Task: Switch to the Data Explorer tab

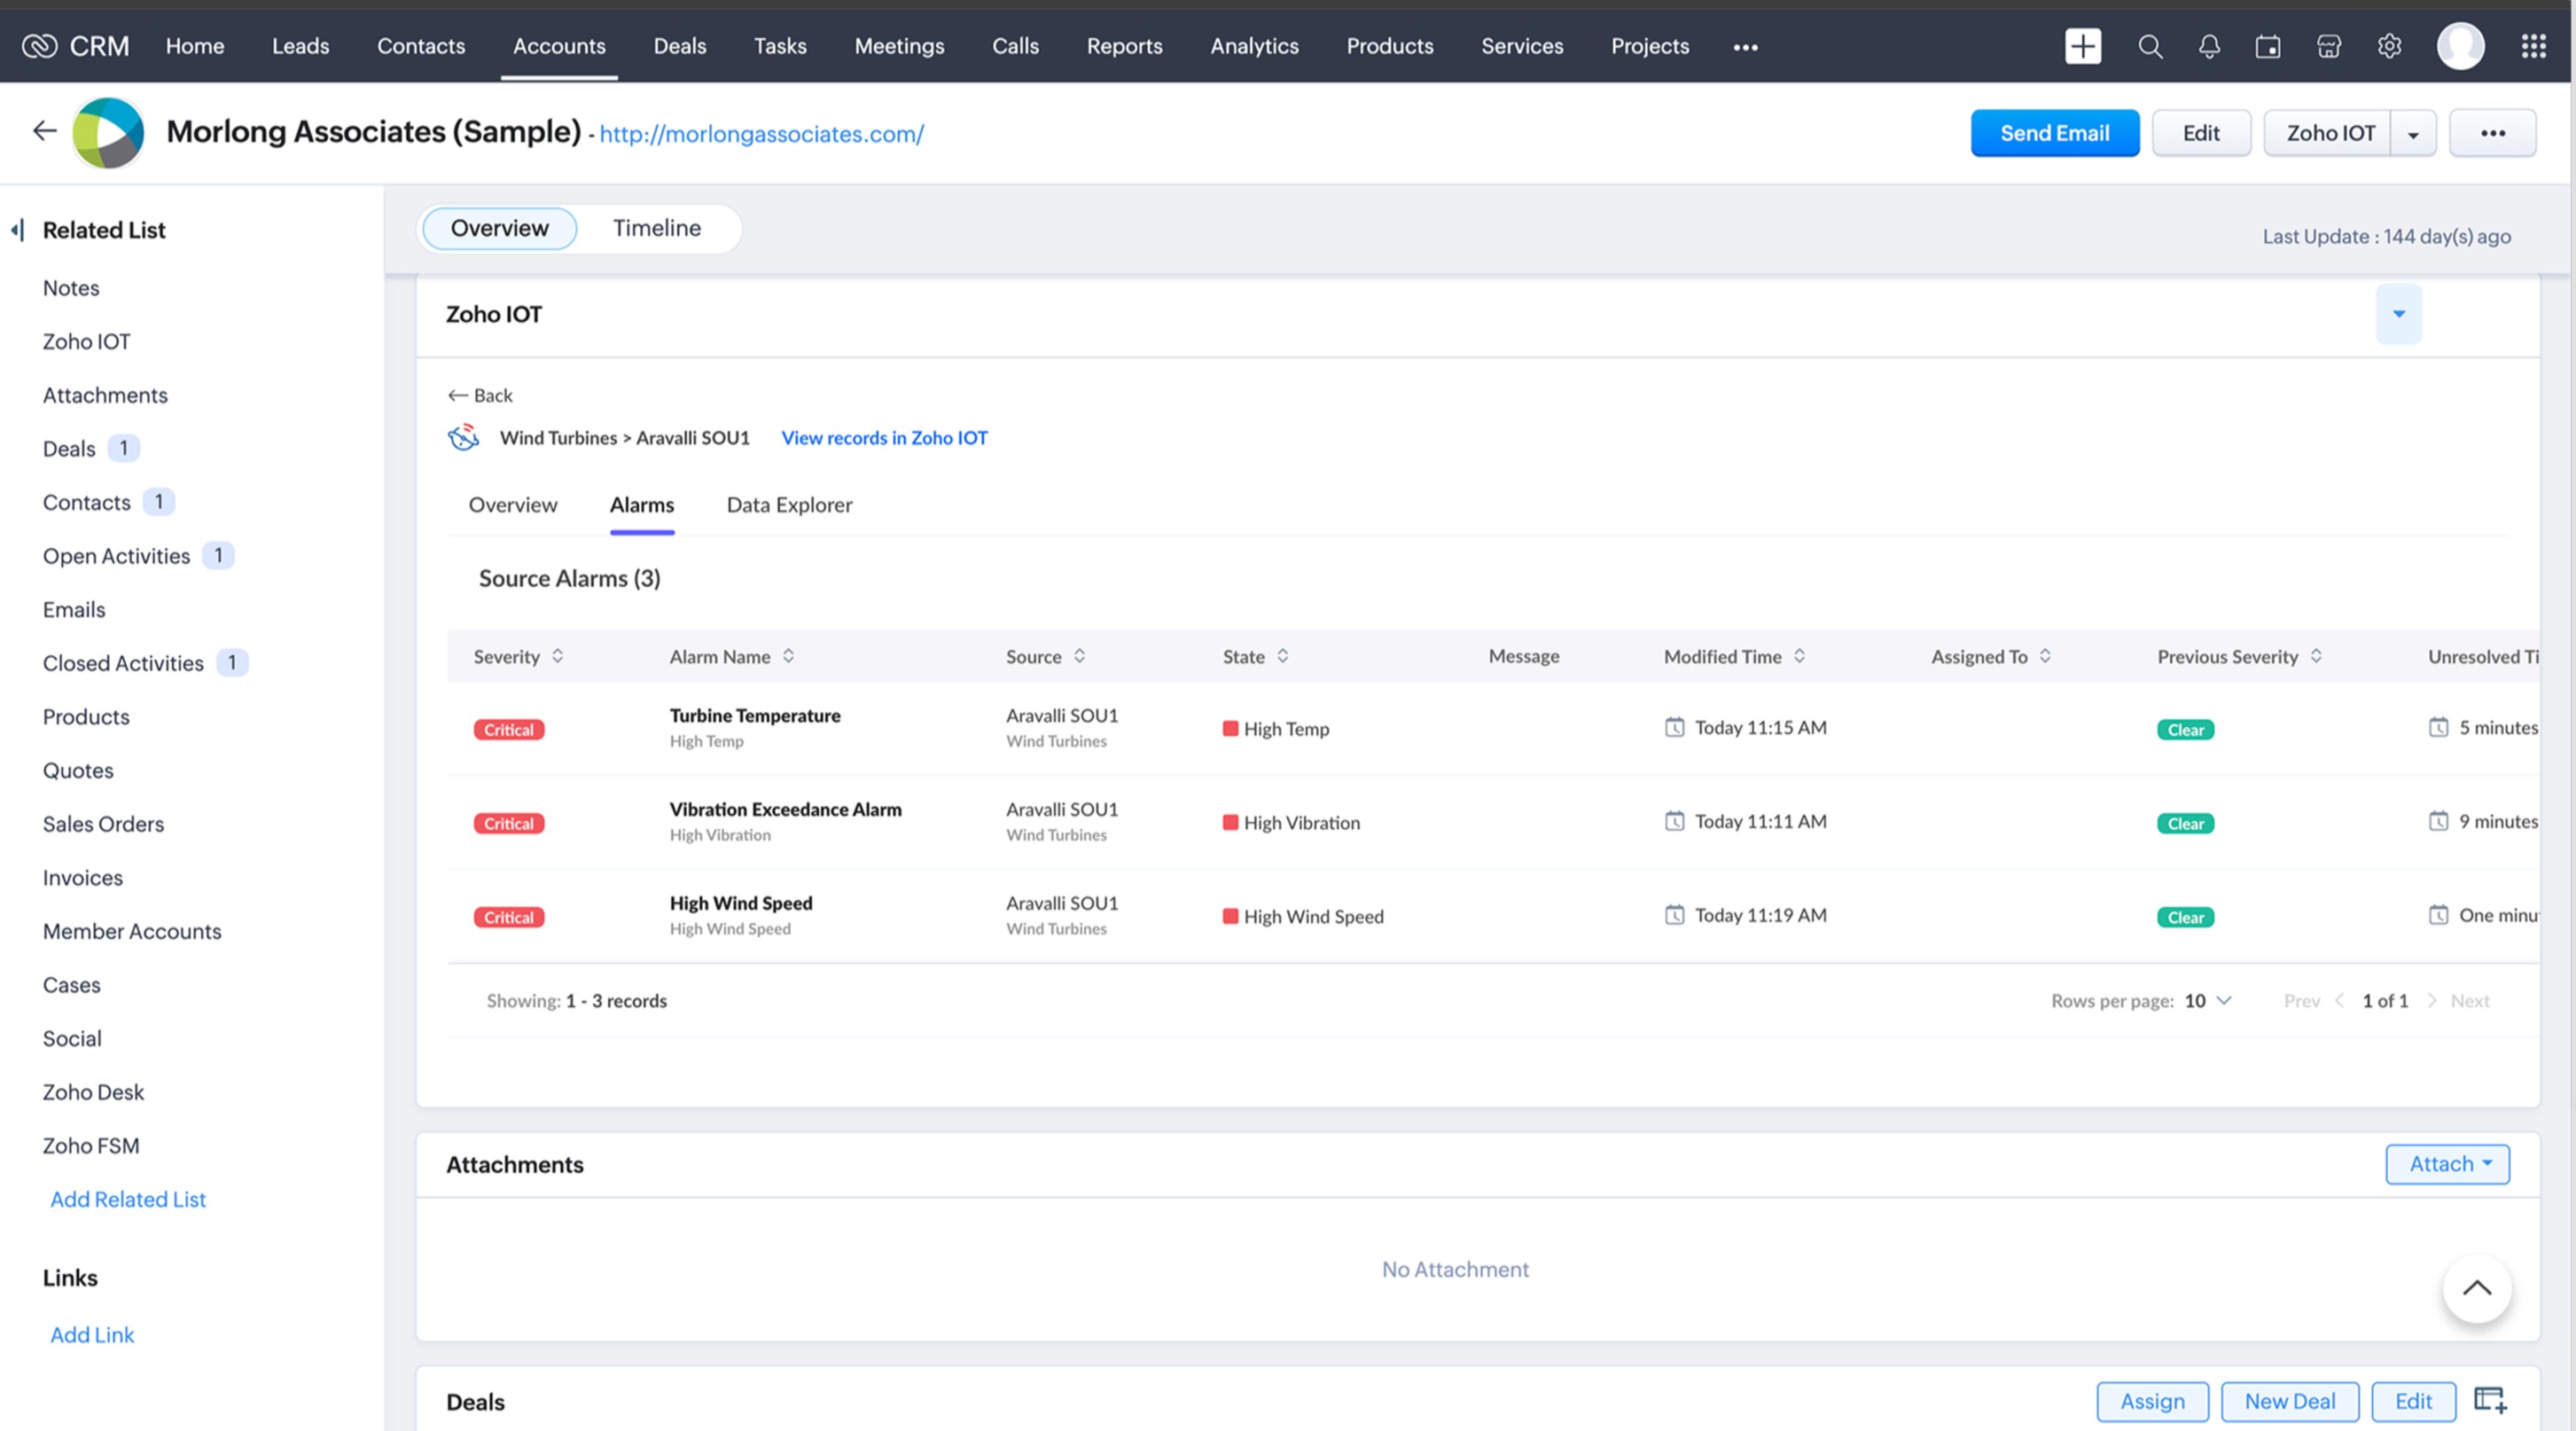Action: click(x=789, y=505)
